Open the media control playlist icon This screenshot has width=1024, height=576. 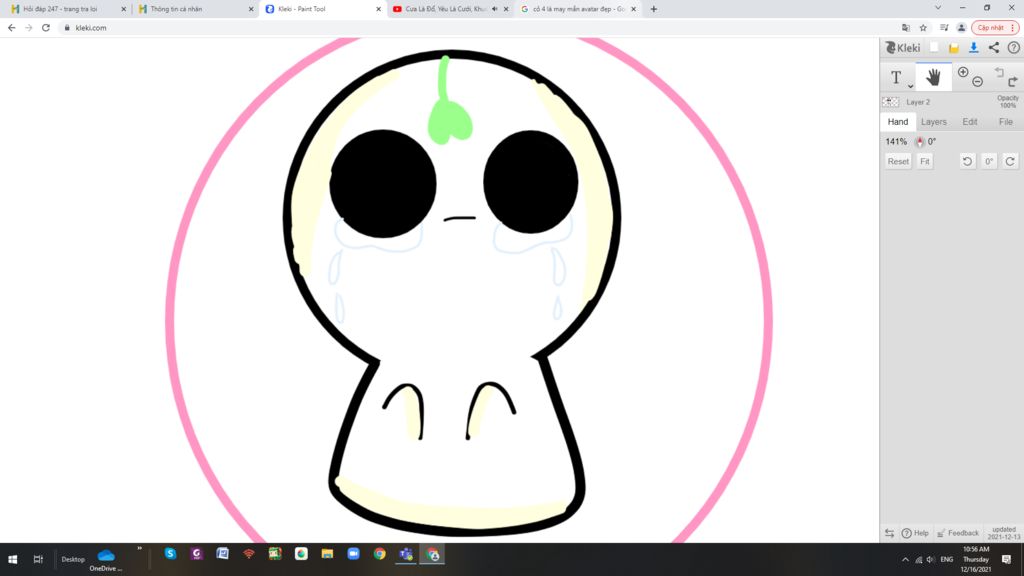(x=944, y=27)
